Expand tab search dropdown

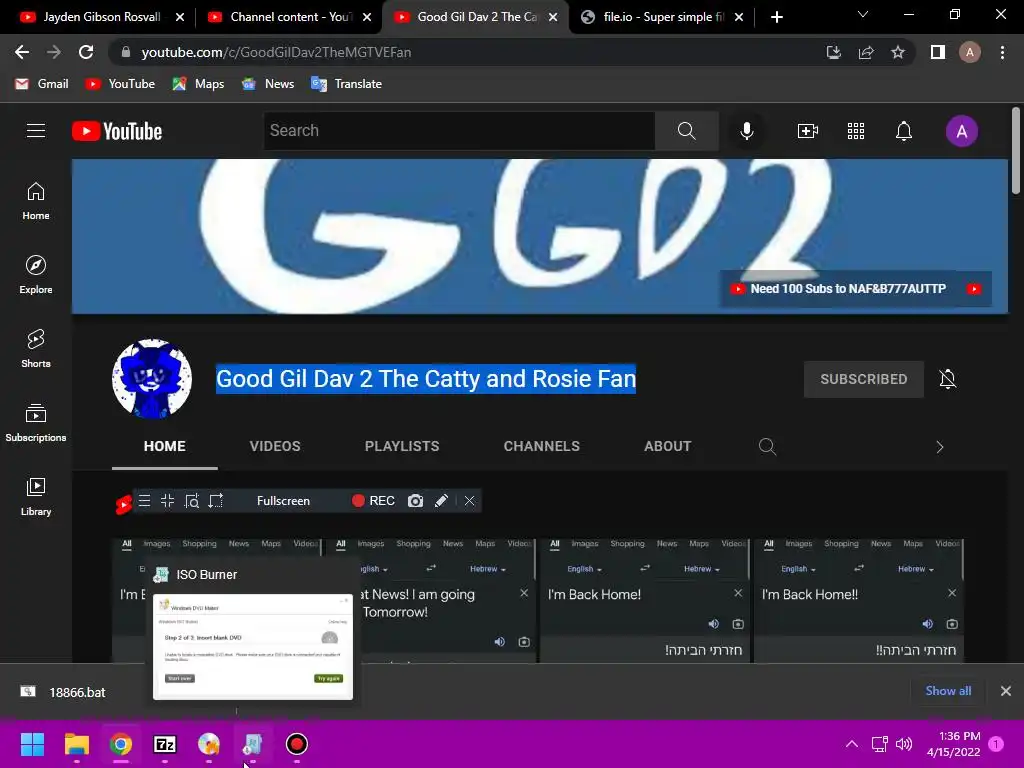863,14
